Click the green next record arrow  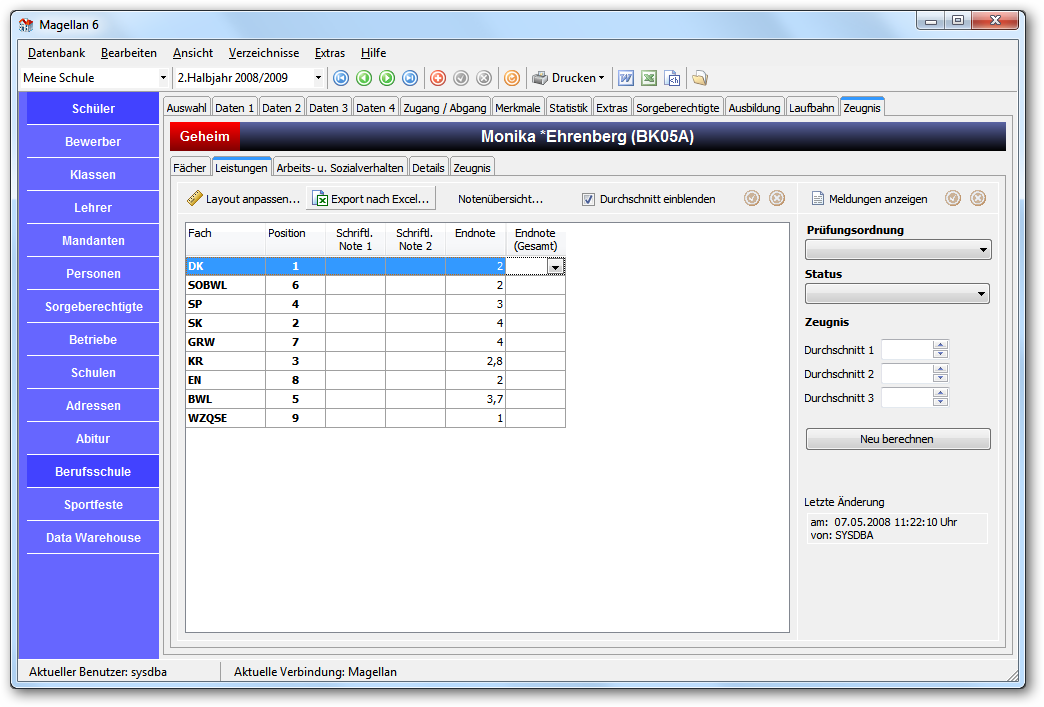[x=387, y=79]
